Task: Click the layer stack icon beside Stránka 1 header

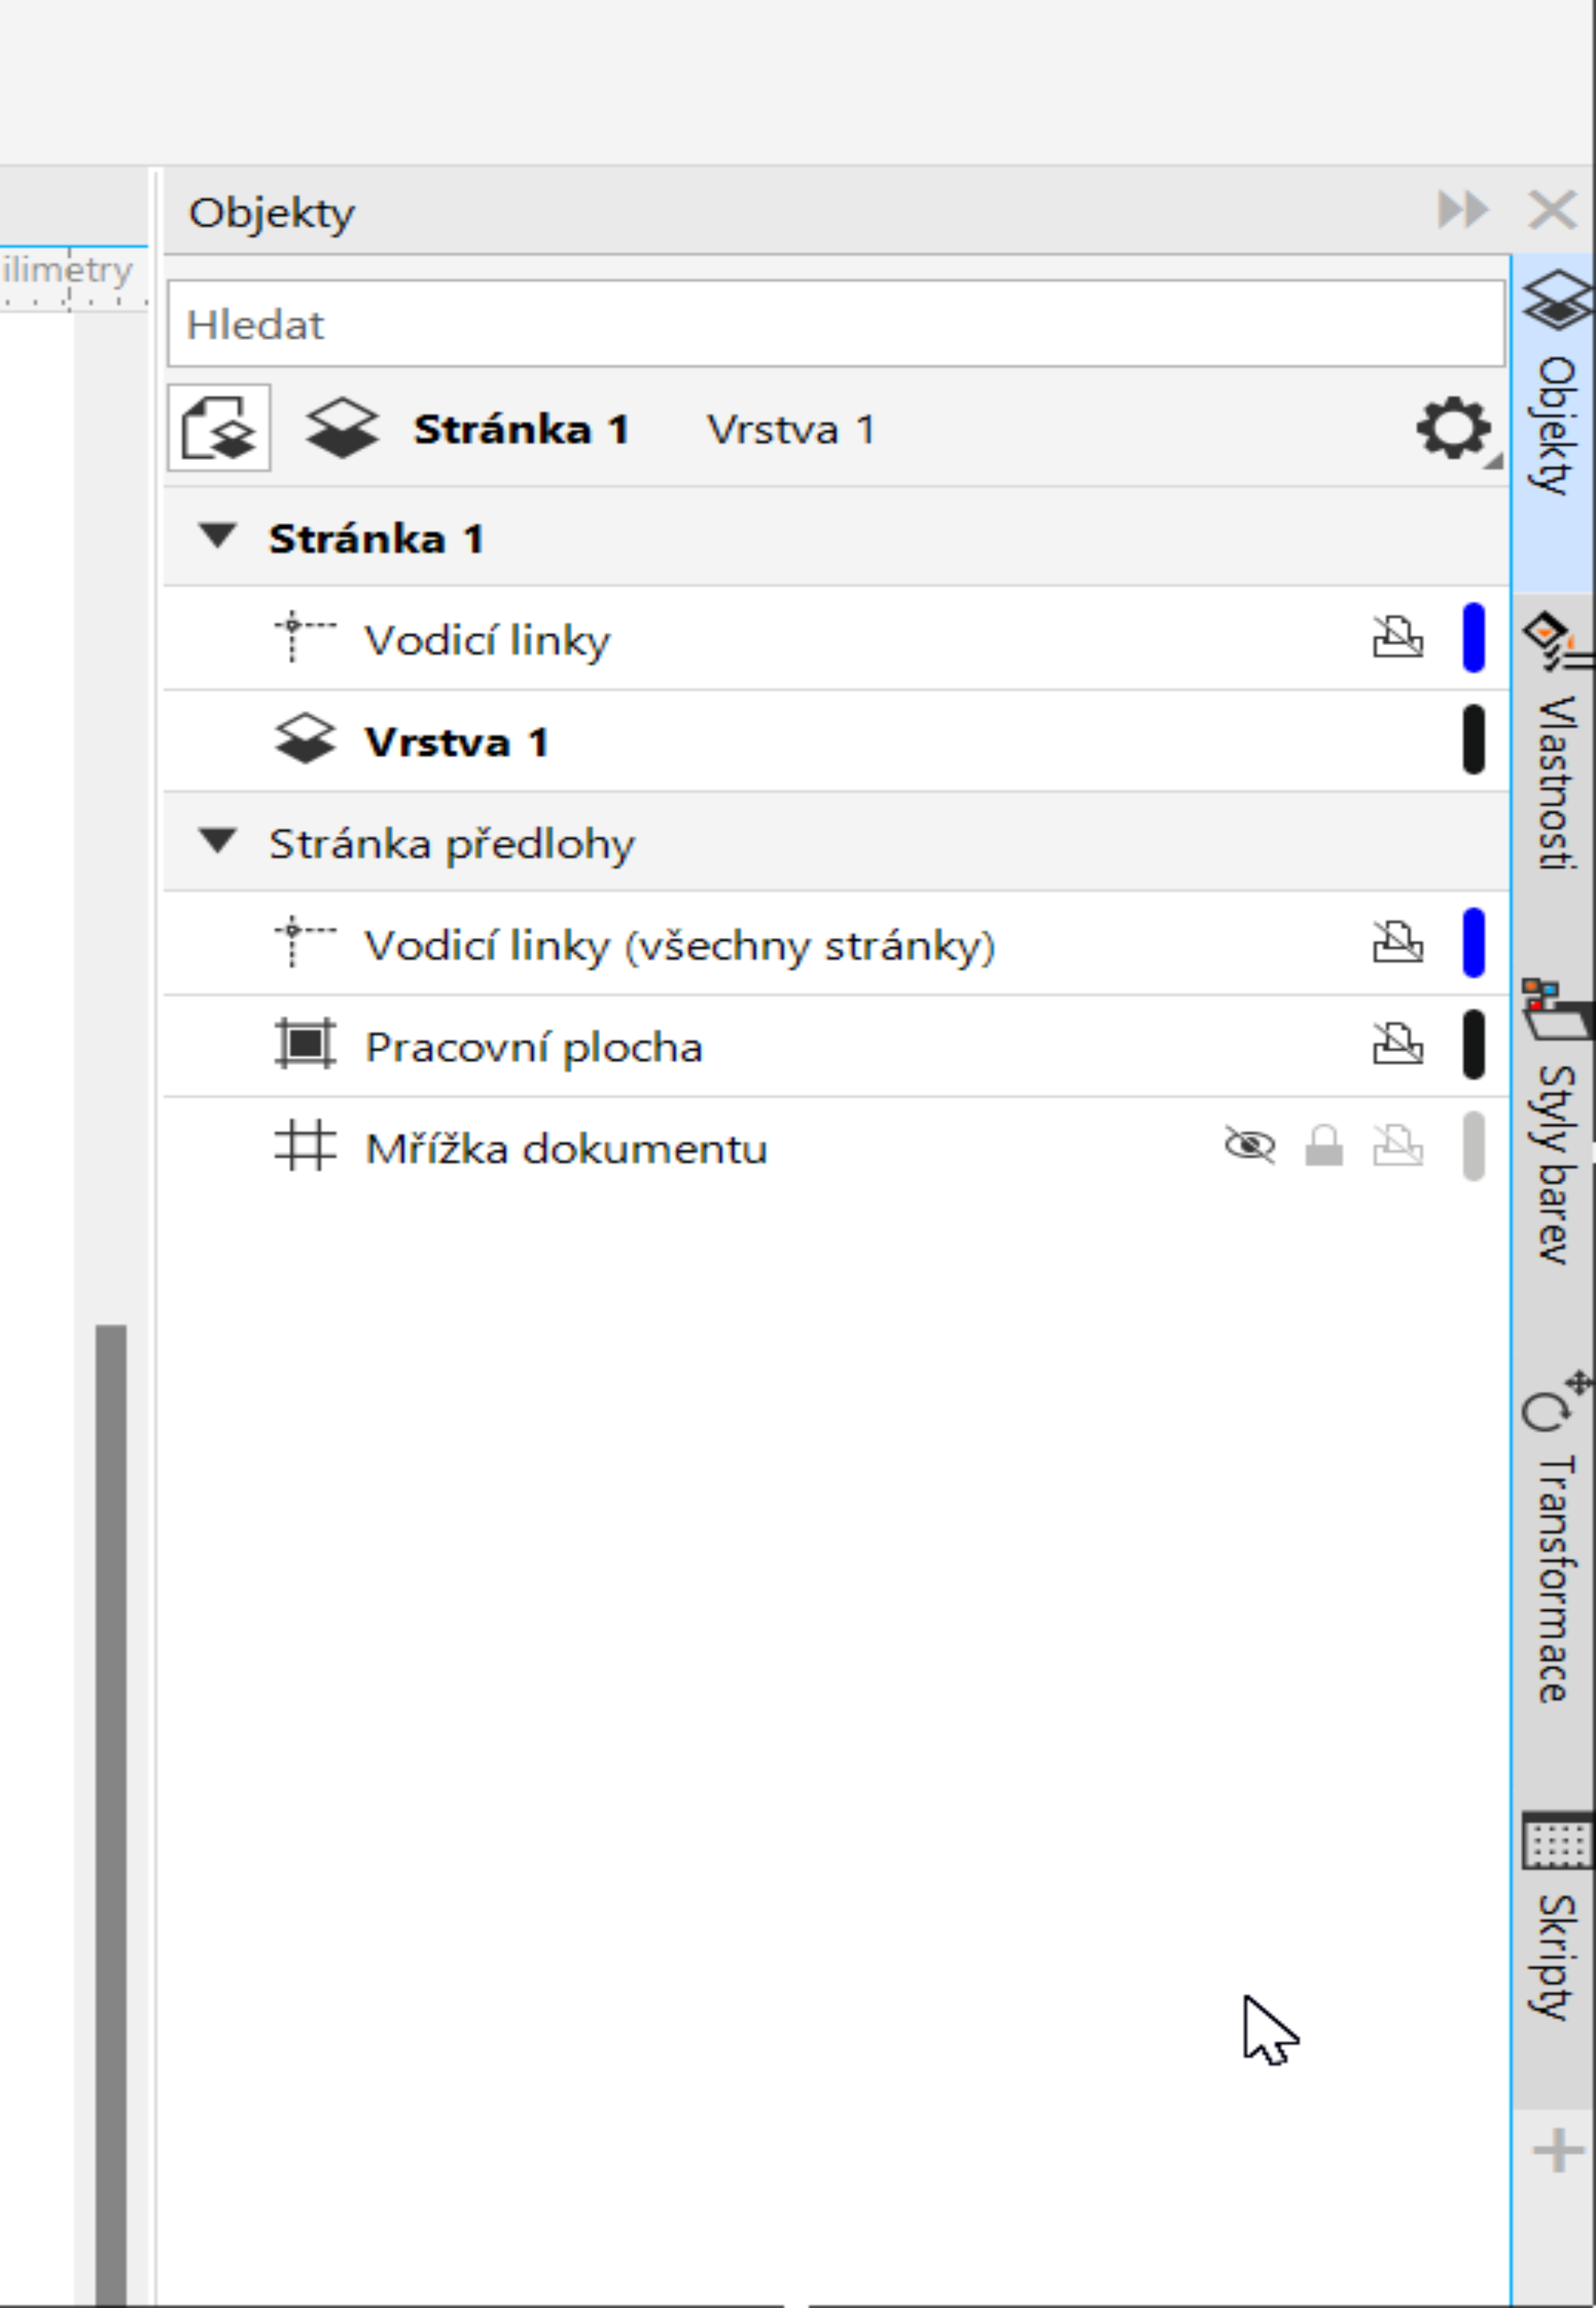Action: tap(342, 429)
